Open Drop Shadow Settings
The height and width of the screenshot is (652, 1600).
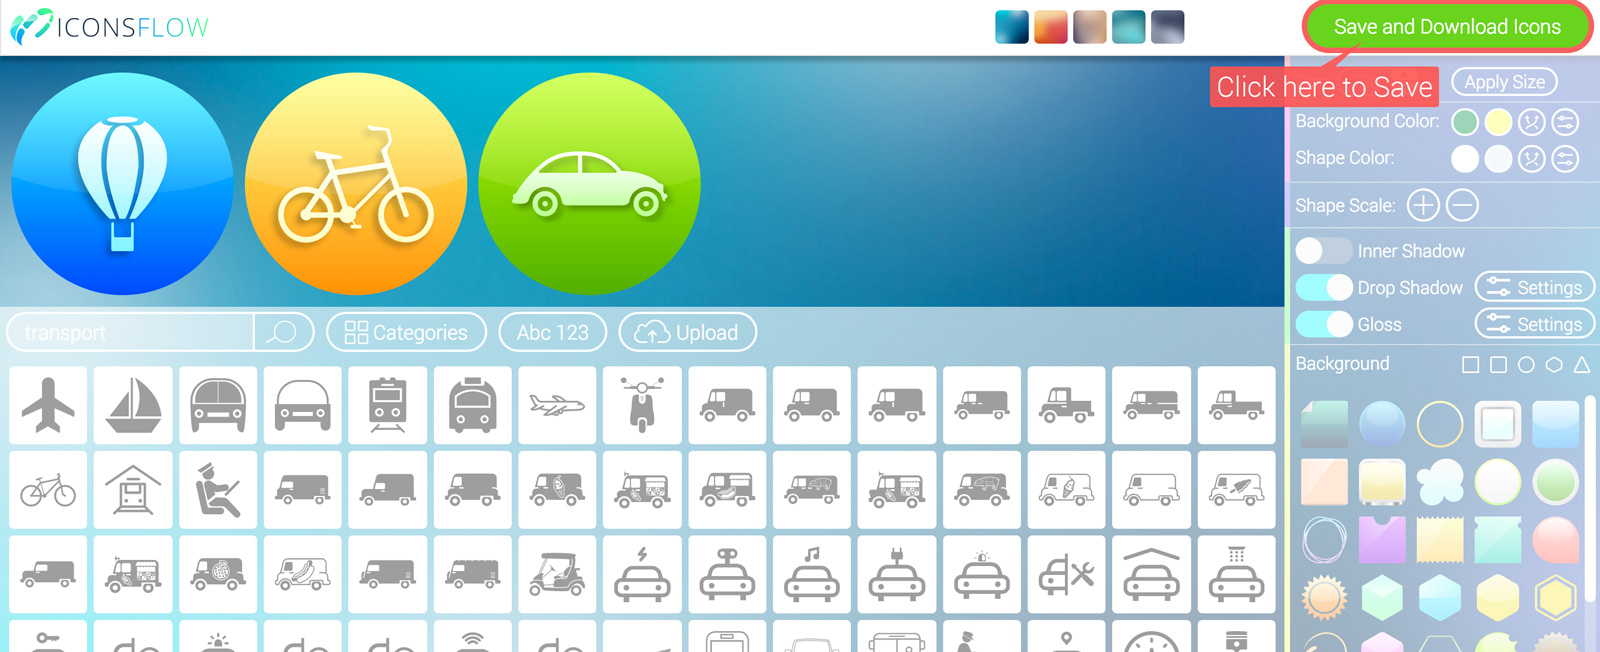(x=1534, y=287)
